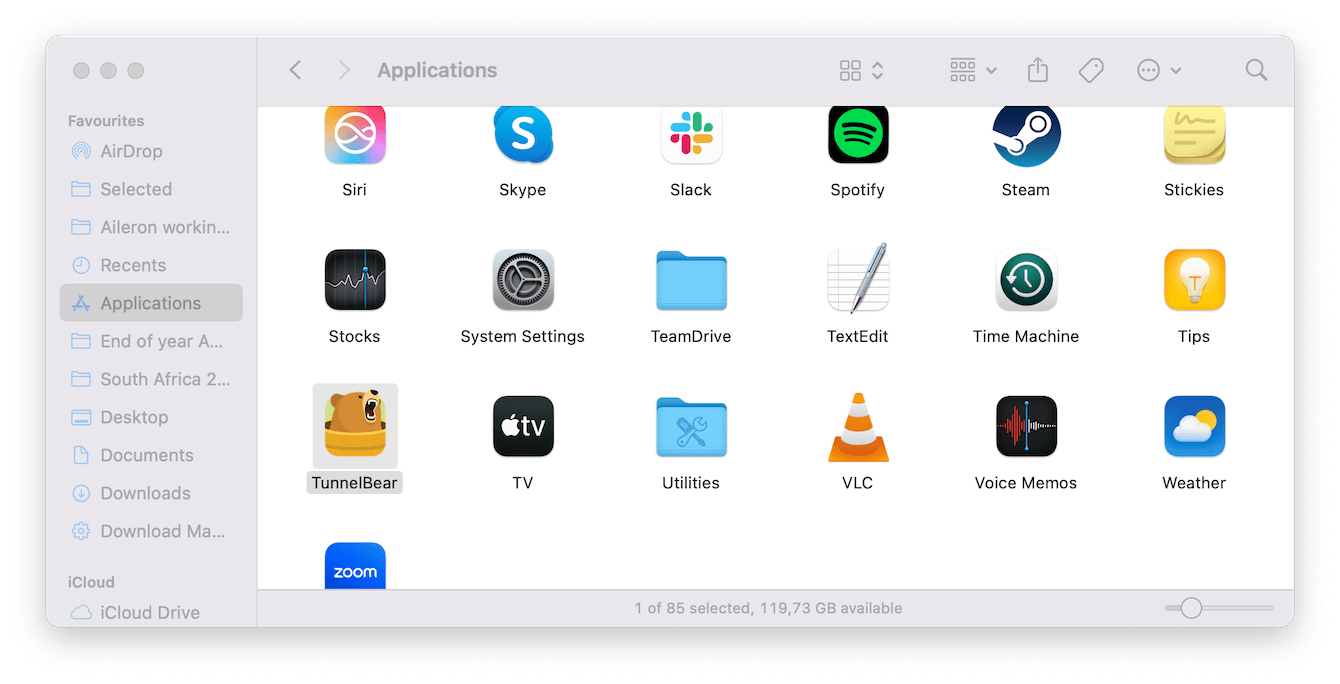Open the grouping options dropdown
Viewport: 1340px width, 684px height.
(x=971, y=70)
